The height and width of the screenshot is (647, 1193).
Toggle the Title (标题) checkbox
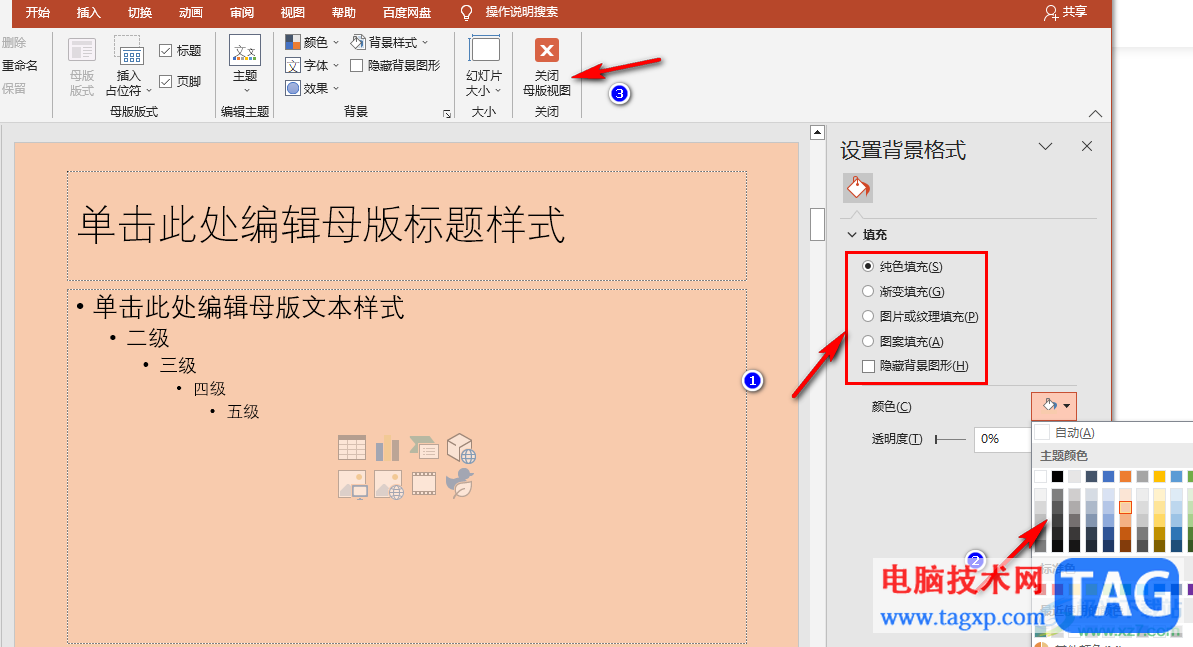165,50
